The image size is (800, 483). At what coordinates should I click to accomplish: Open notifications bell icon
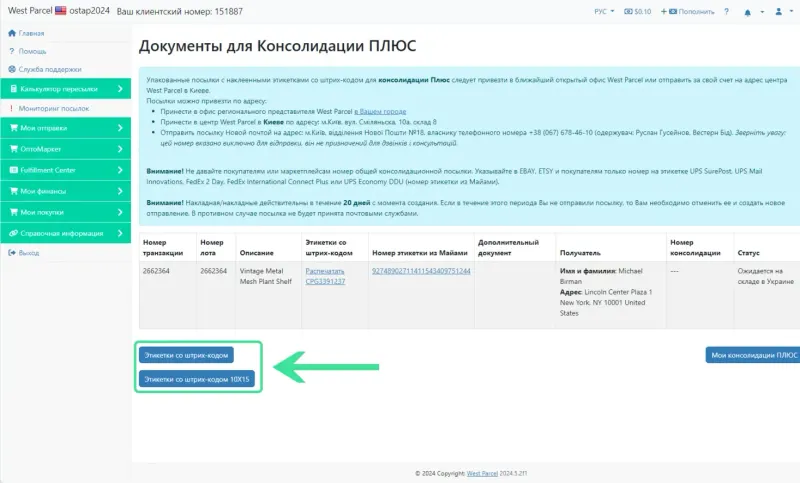tap(747, 12)
